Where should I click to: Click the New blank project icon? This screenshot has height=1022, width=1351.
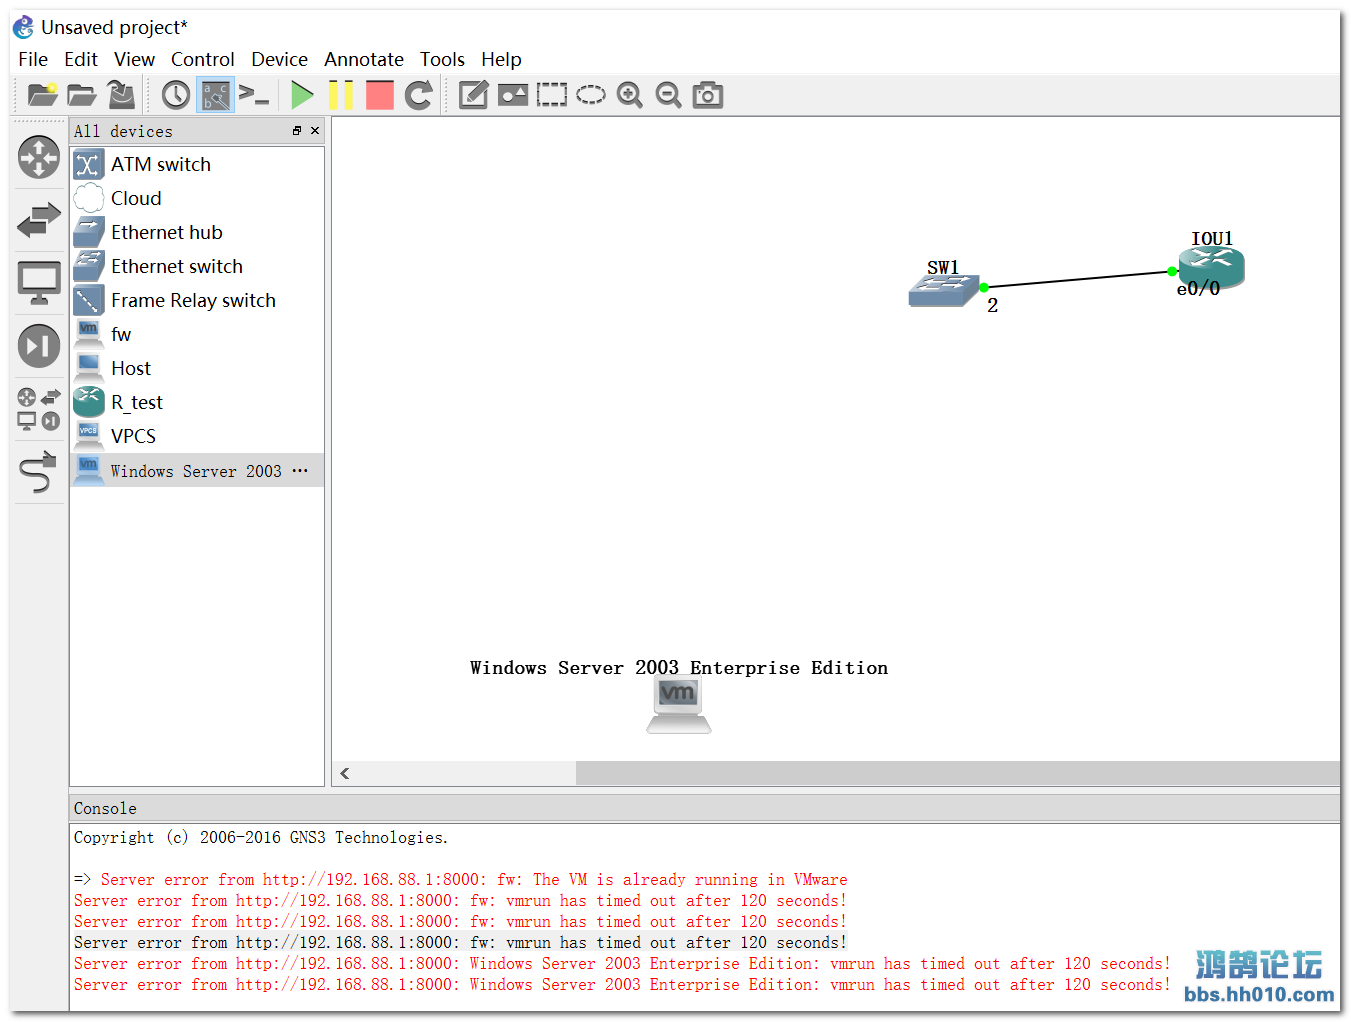point(42,95)
